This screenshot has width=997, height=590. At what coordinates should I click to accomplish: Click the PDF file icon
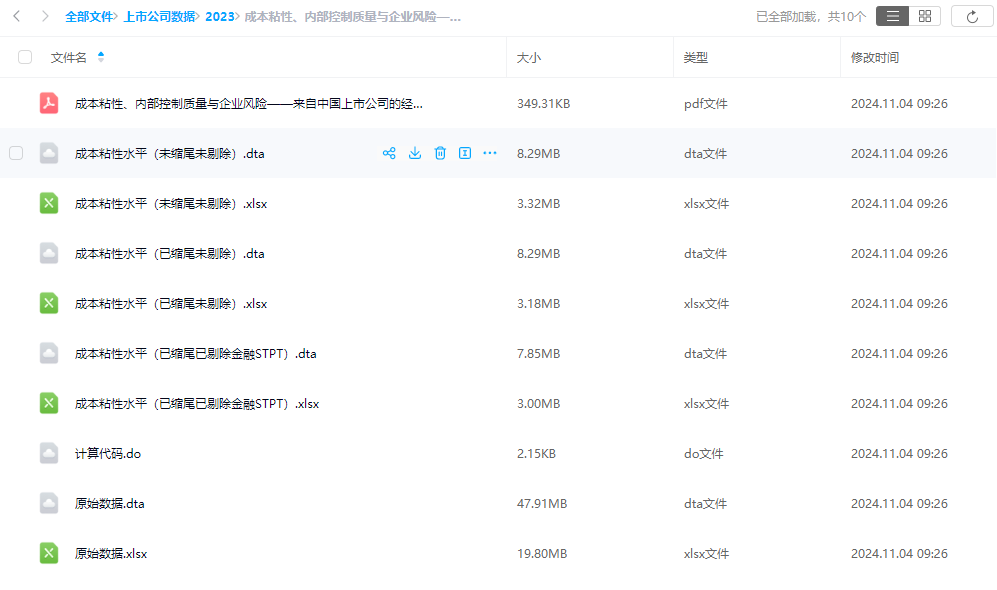pos(49,103)
